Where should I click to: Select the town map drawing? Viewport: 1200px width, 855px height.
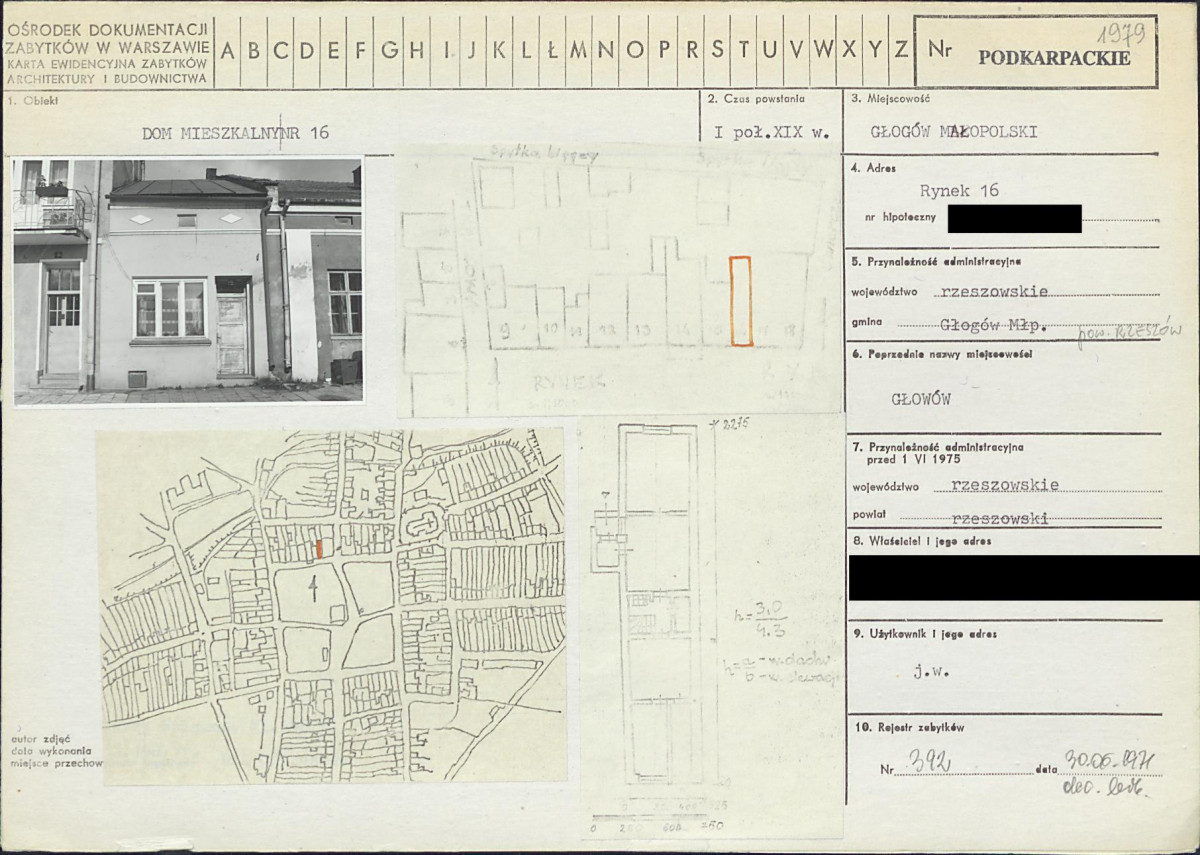[332, 605]
